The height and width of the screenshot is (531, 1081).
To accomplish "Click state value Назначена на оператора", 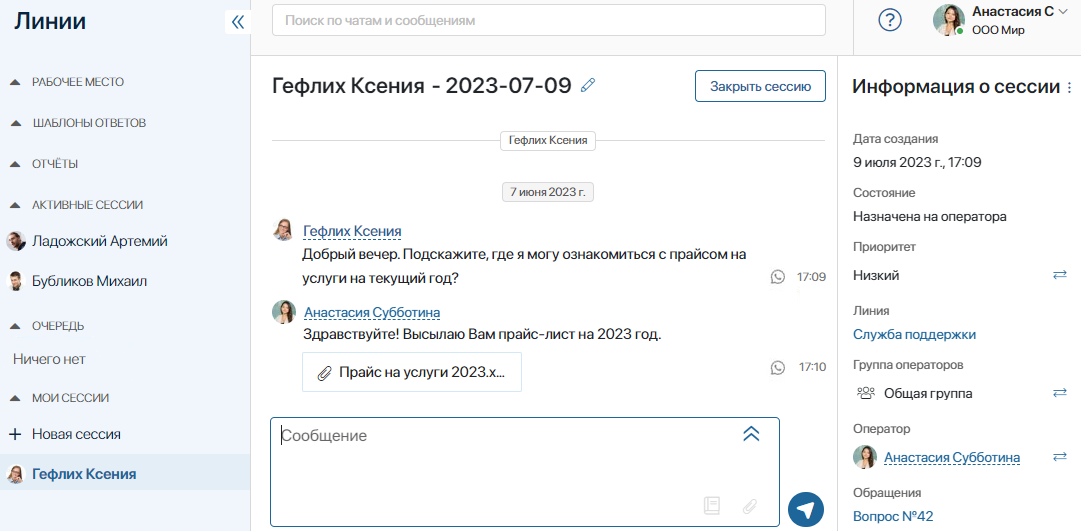I will [929, 217].
